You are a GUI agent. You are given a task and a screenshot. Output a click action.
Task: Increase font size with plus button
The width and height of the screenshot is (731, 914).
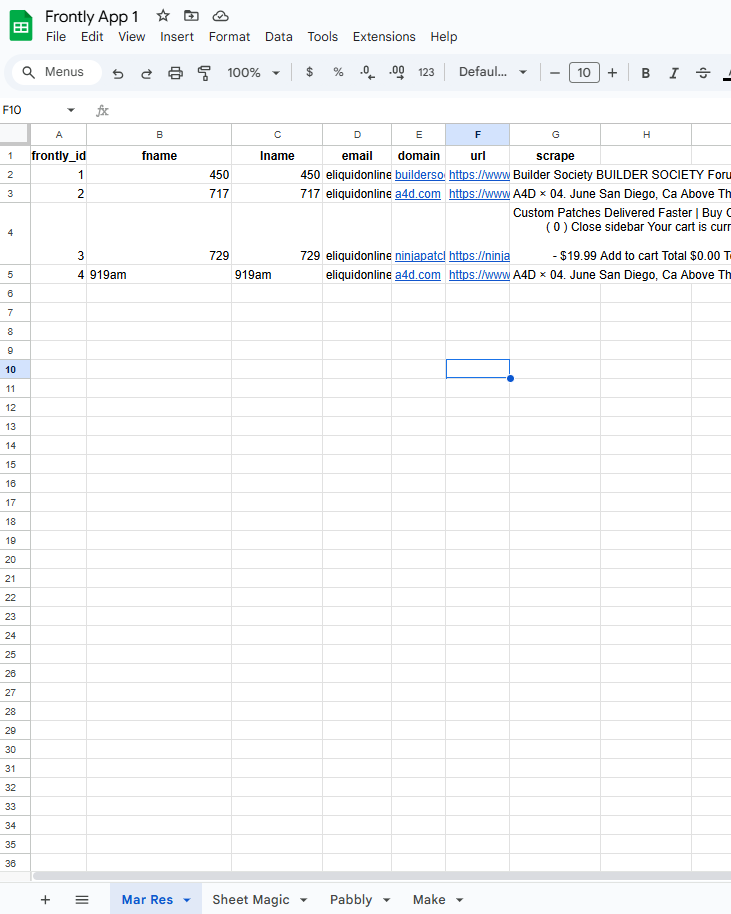click(612, 73)
